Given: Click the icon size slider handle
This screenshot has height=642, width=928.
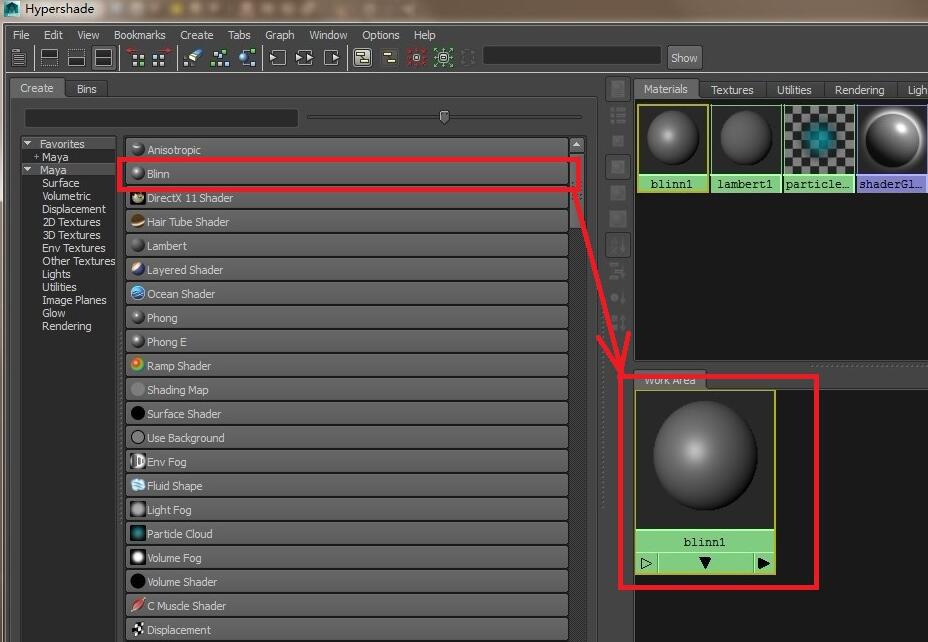Looking at the screenshot, I should coord(444,117).
